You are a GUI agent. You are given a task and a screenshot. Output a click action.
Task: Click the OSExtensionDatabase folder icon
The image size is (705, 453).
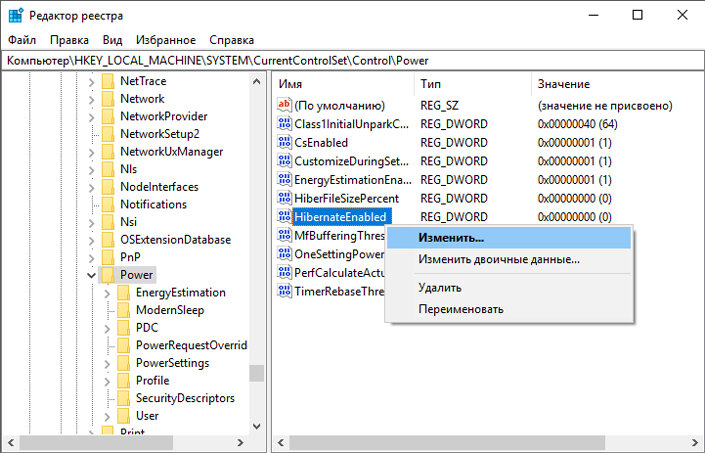[x=108, y=240]
